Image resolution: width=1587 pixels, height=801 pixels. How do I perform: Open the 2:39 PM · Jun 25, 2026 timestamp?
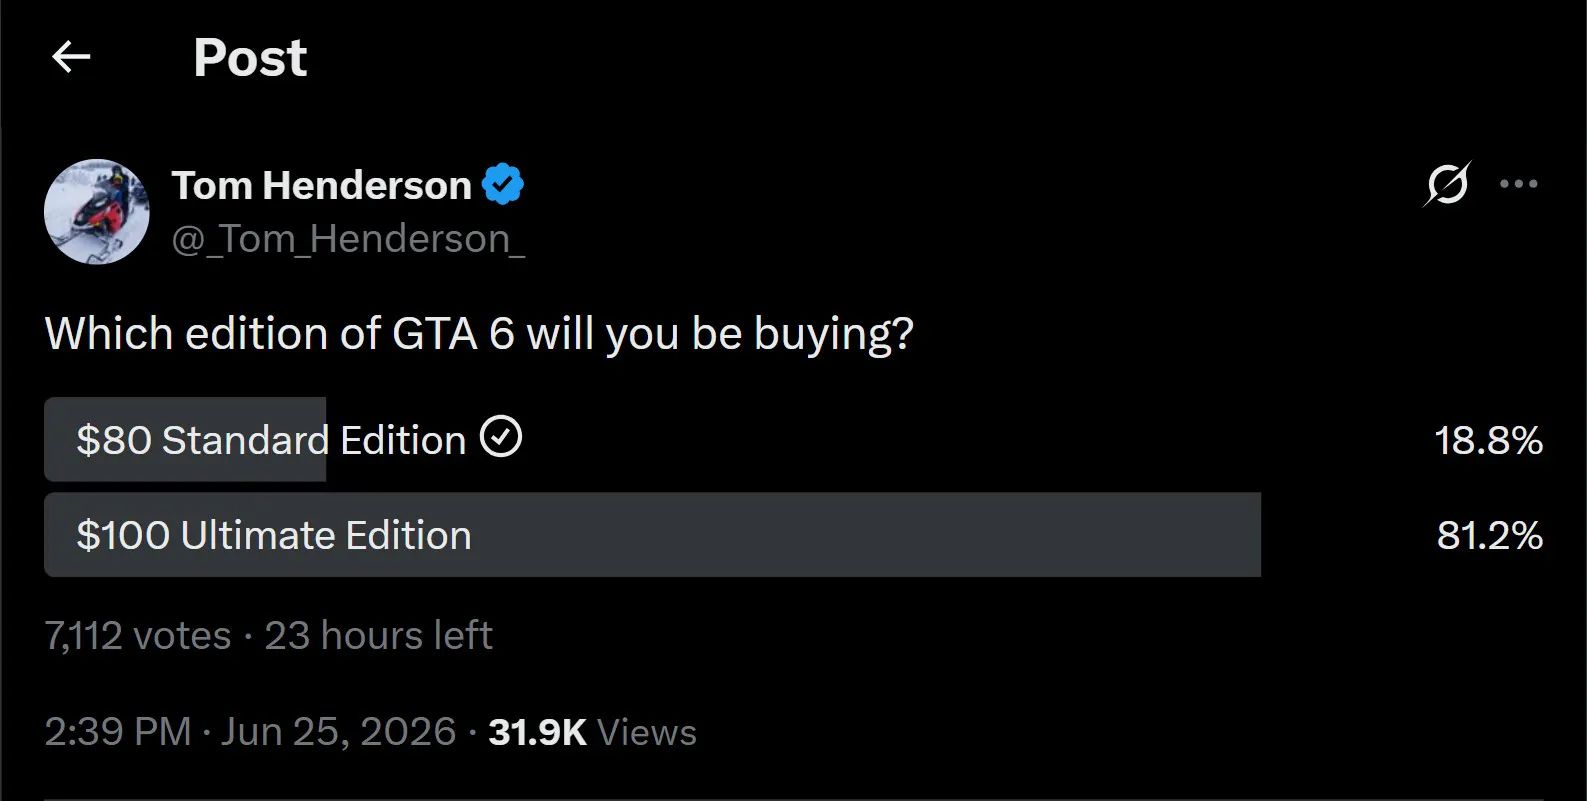click(250, 732)
